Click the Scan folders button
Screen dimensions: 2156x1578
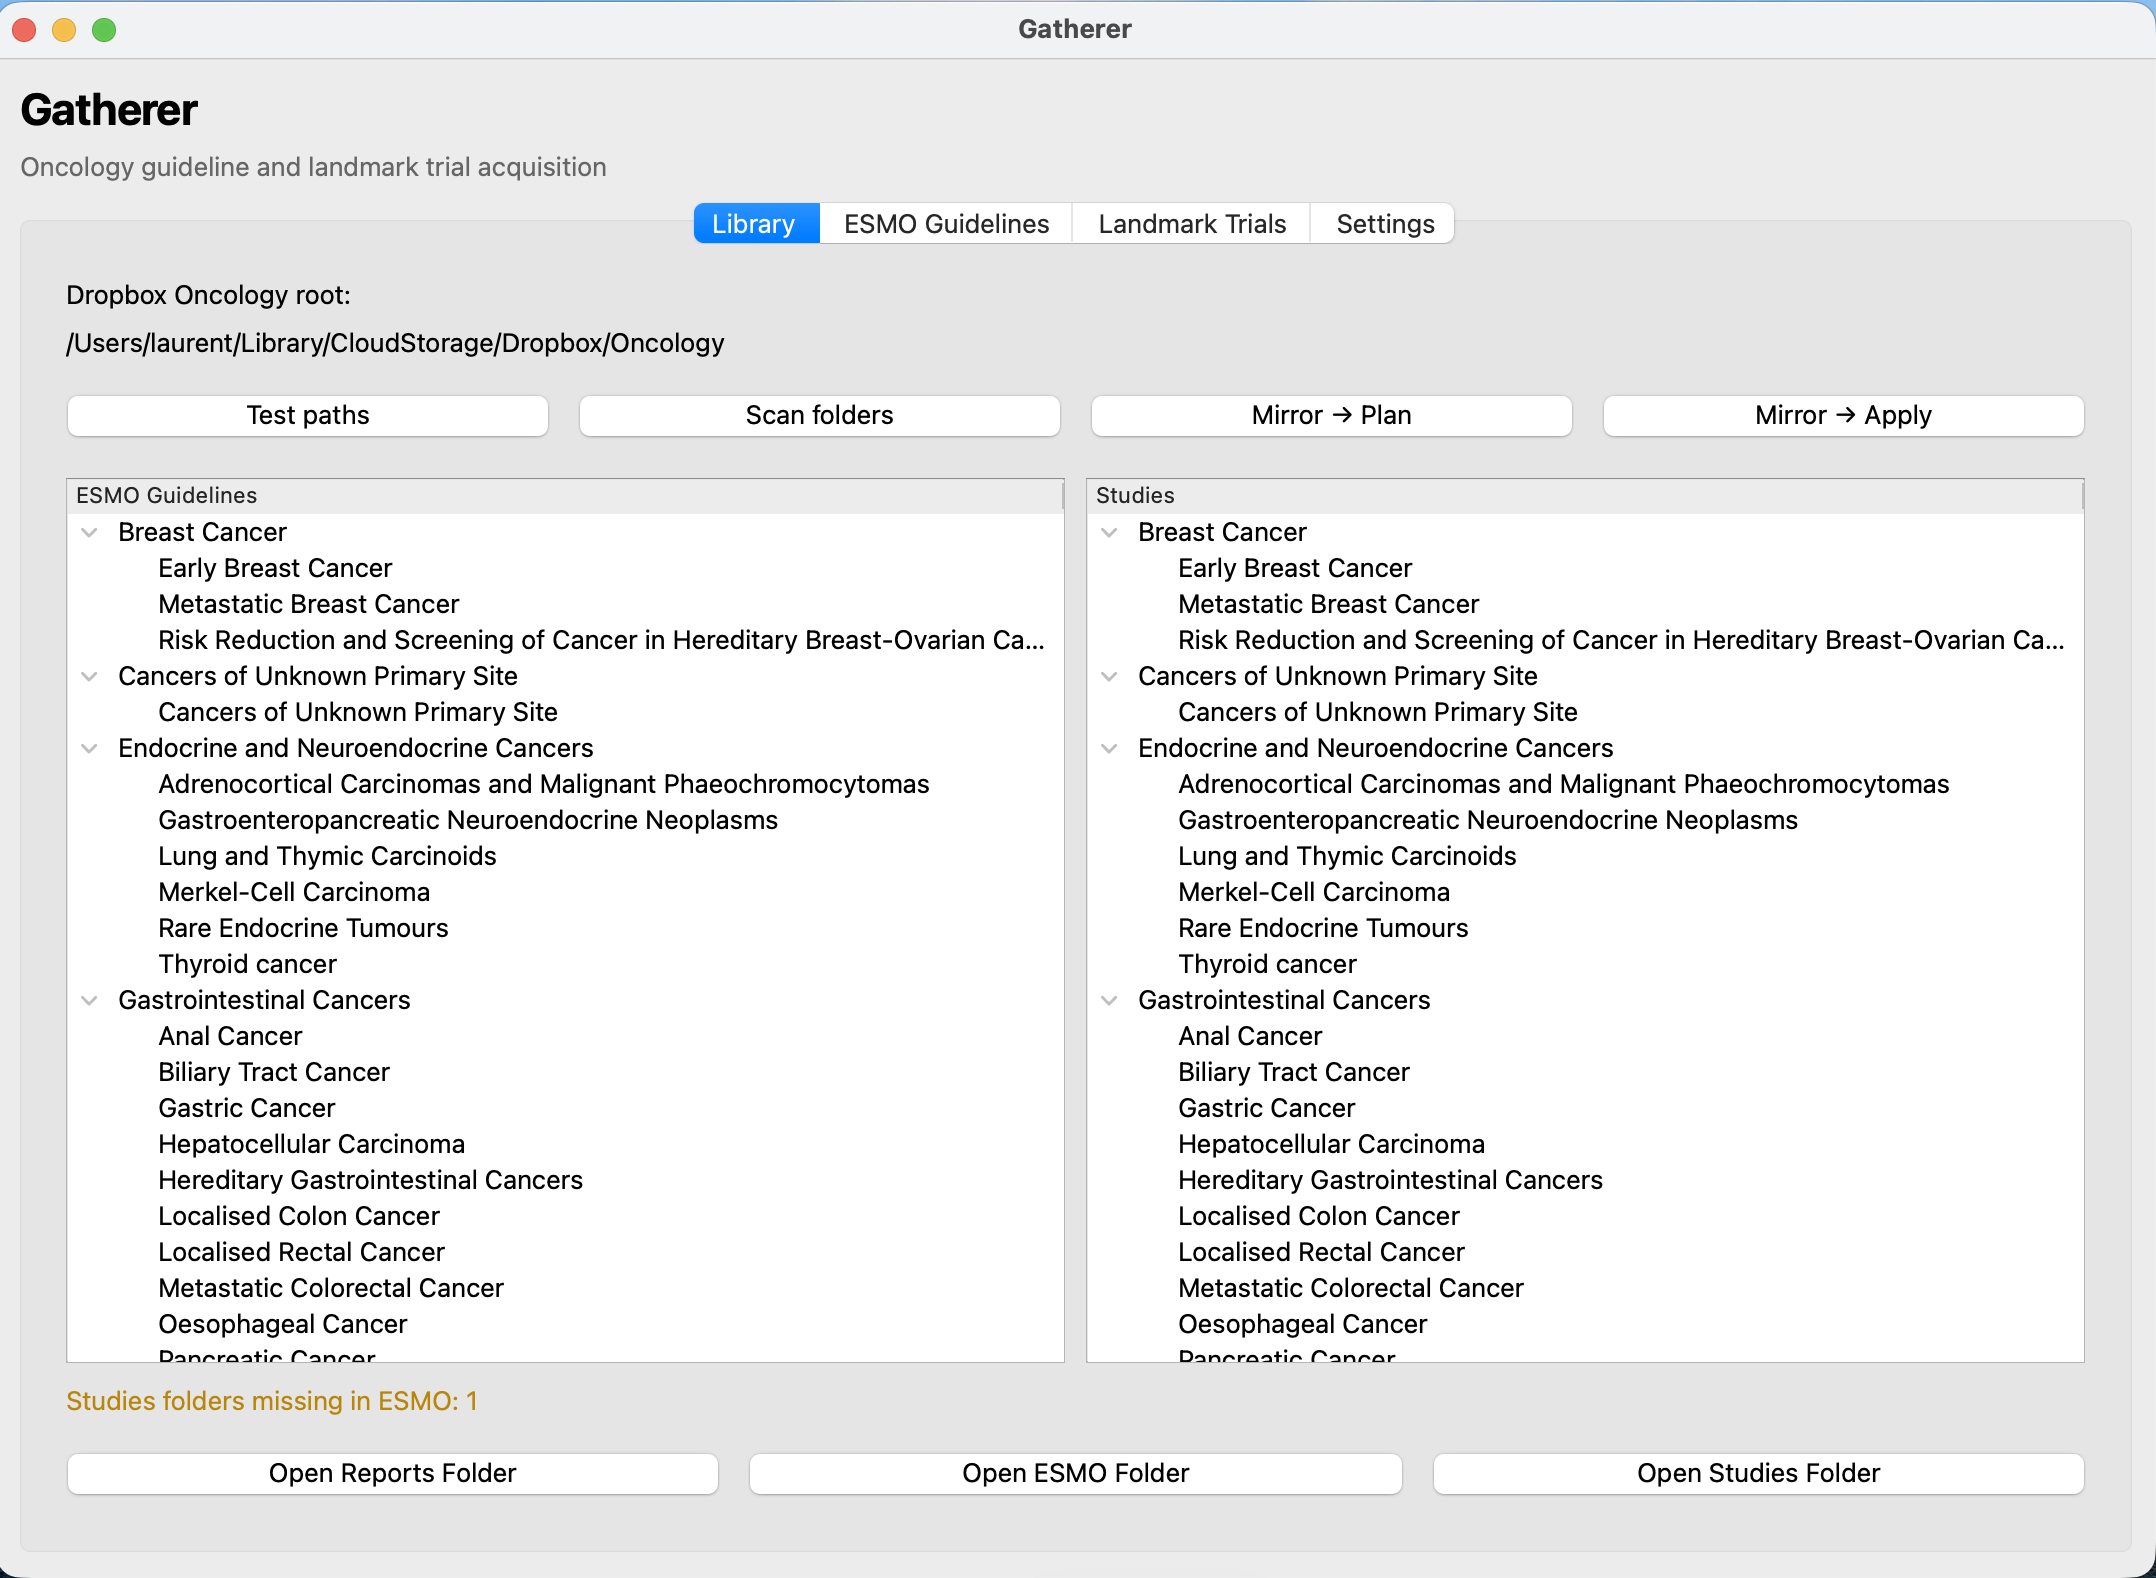click(x=820, y=415)
